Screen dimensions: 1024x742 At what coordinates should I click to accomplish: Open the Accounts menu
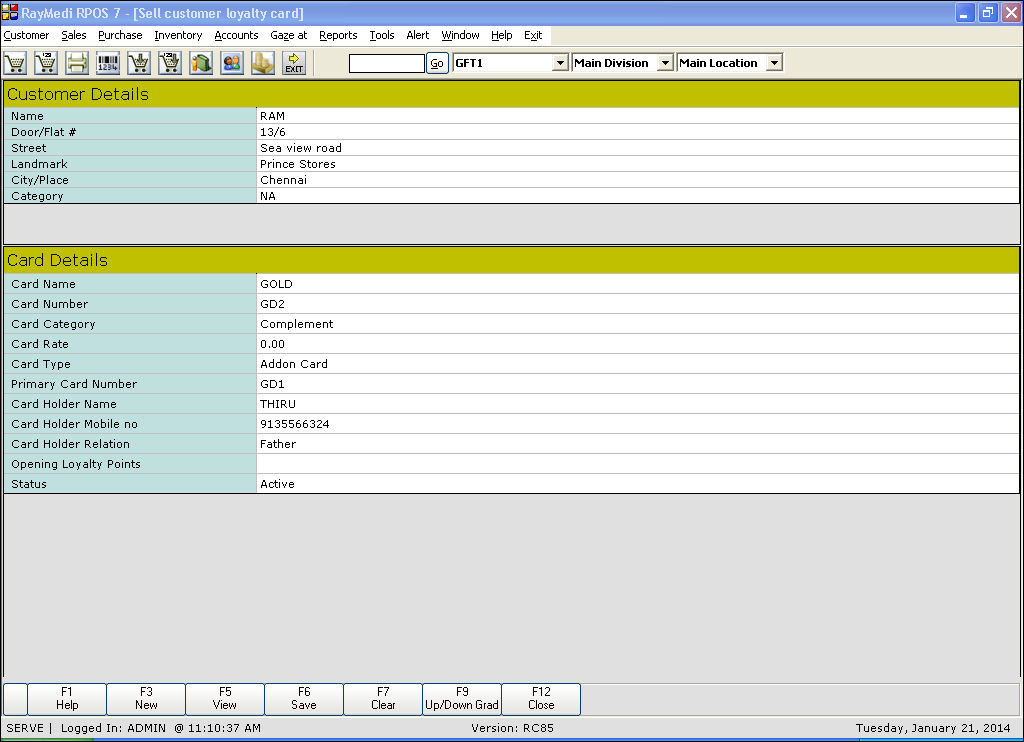236,35
